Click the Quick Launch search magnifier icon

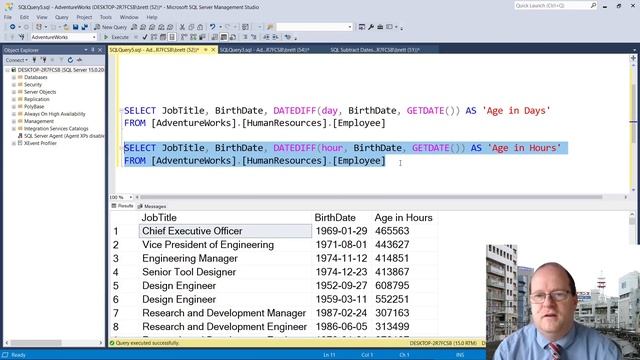coord(593,5)
